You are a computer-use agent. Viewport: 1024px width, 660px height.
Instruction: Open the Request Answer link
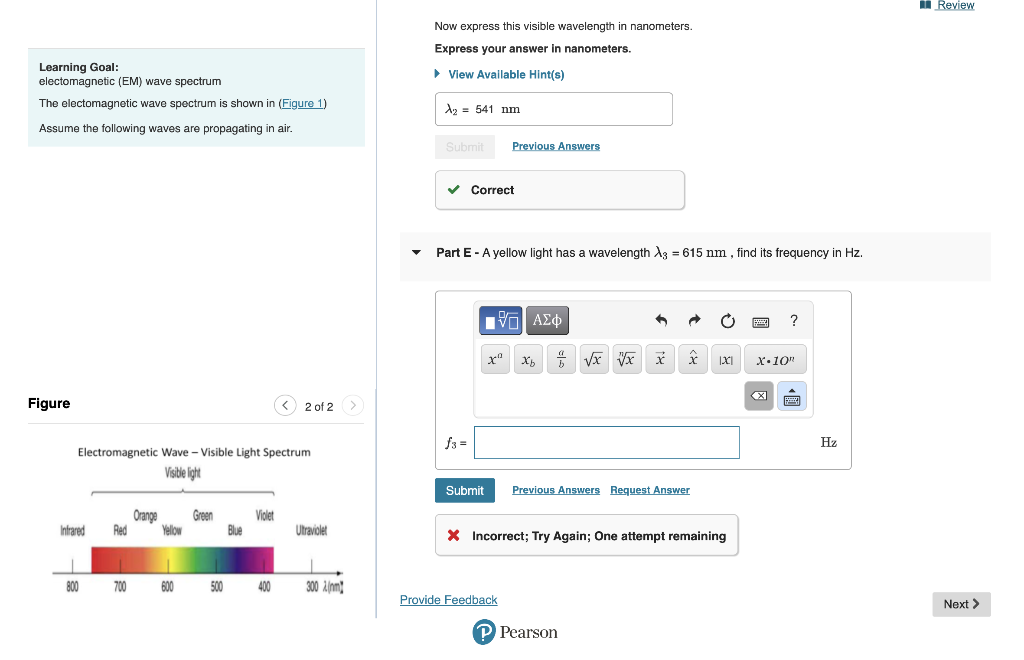click(650, 490)
